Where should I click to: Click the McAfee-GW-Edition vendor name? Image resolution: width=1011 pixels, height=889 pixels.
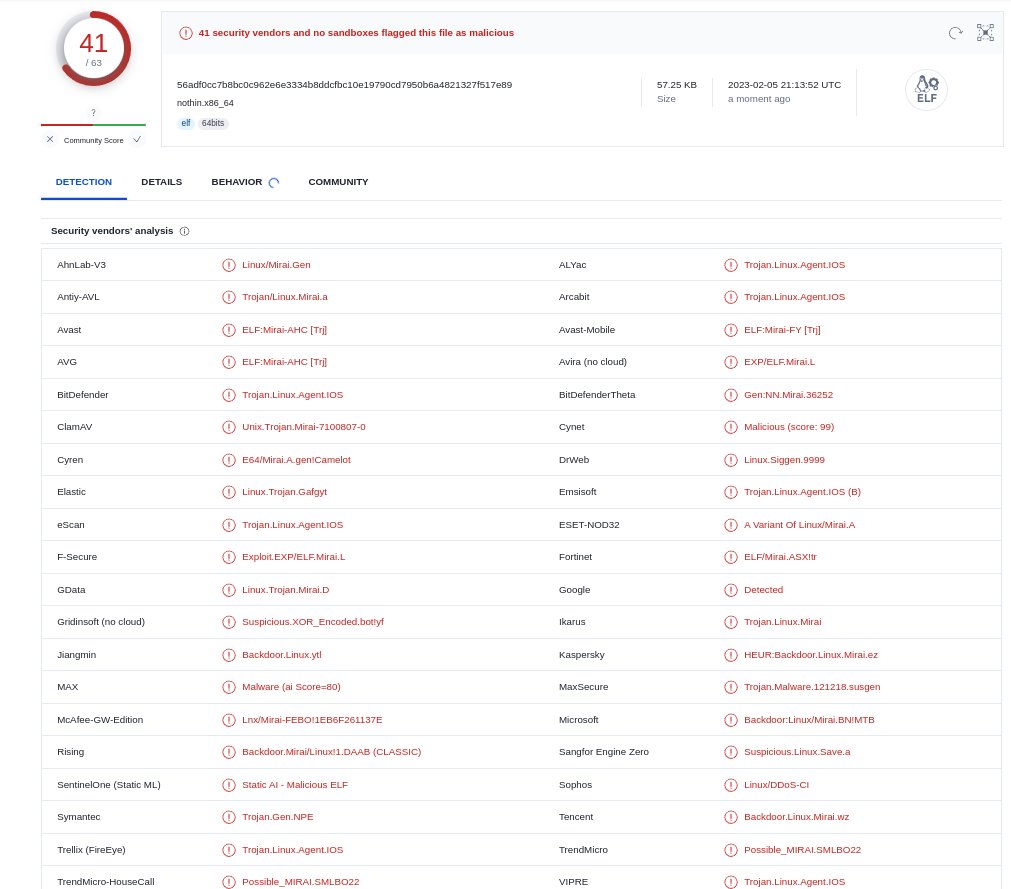pyautogui.click(x=100, y=720)
